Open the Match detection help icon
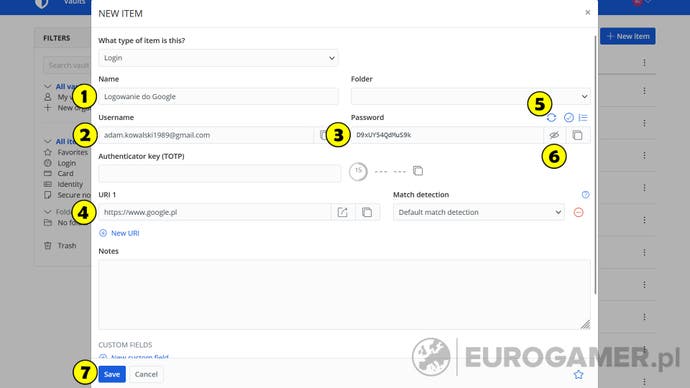 [x=585, y=194]
